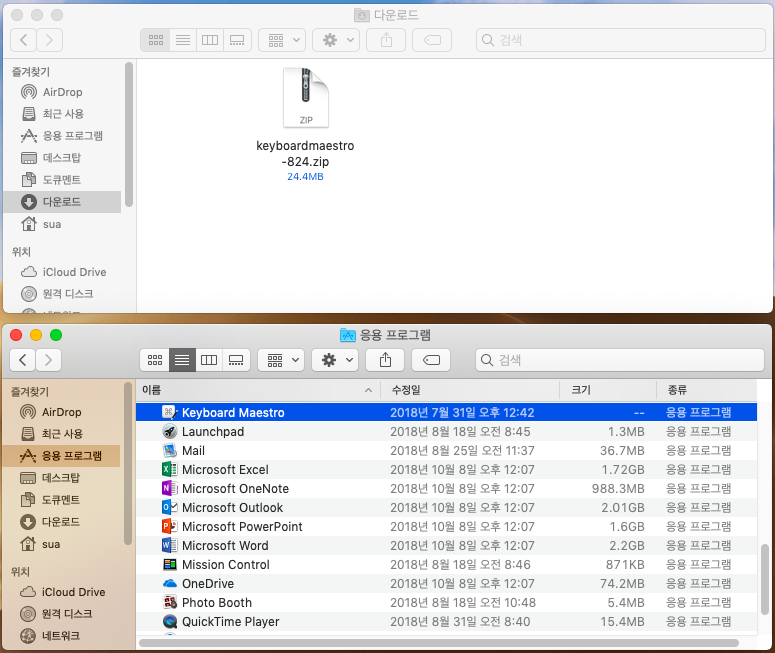Go forward in the 다운로드 window
Image resolution: width=775 pixels, height=653 pixels.
[49, 40]
